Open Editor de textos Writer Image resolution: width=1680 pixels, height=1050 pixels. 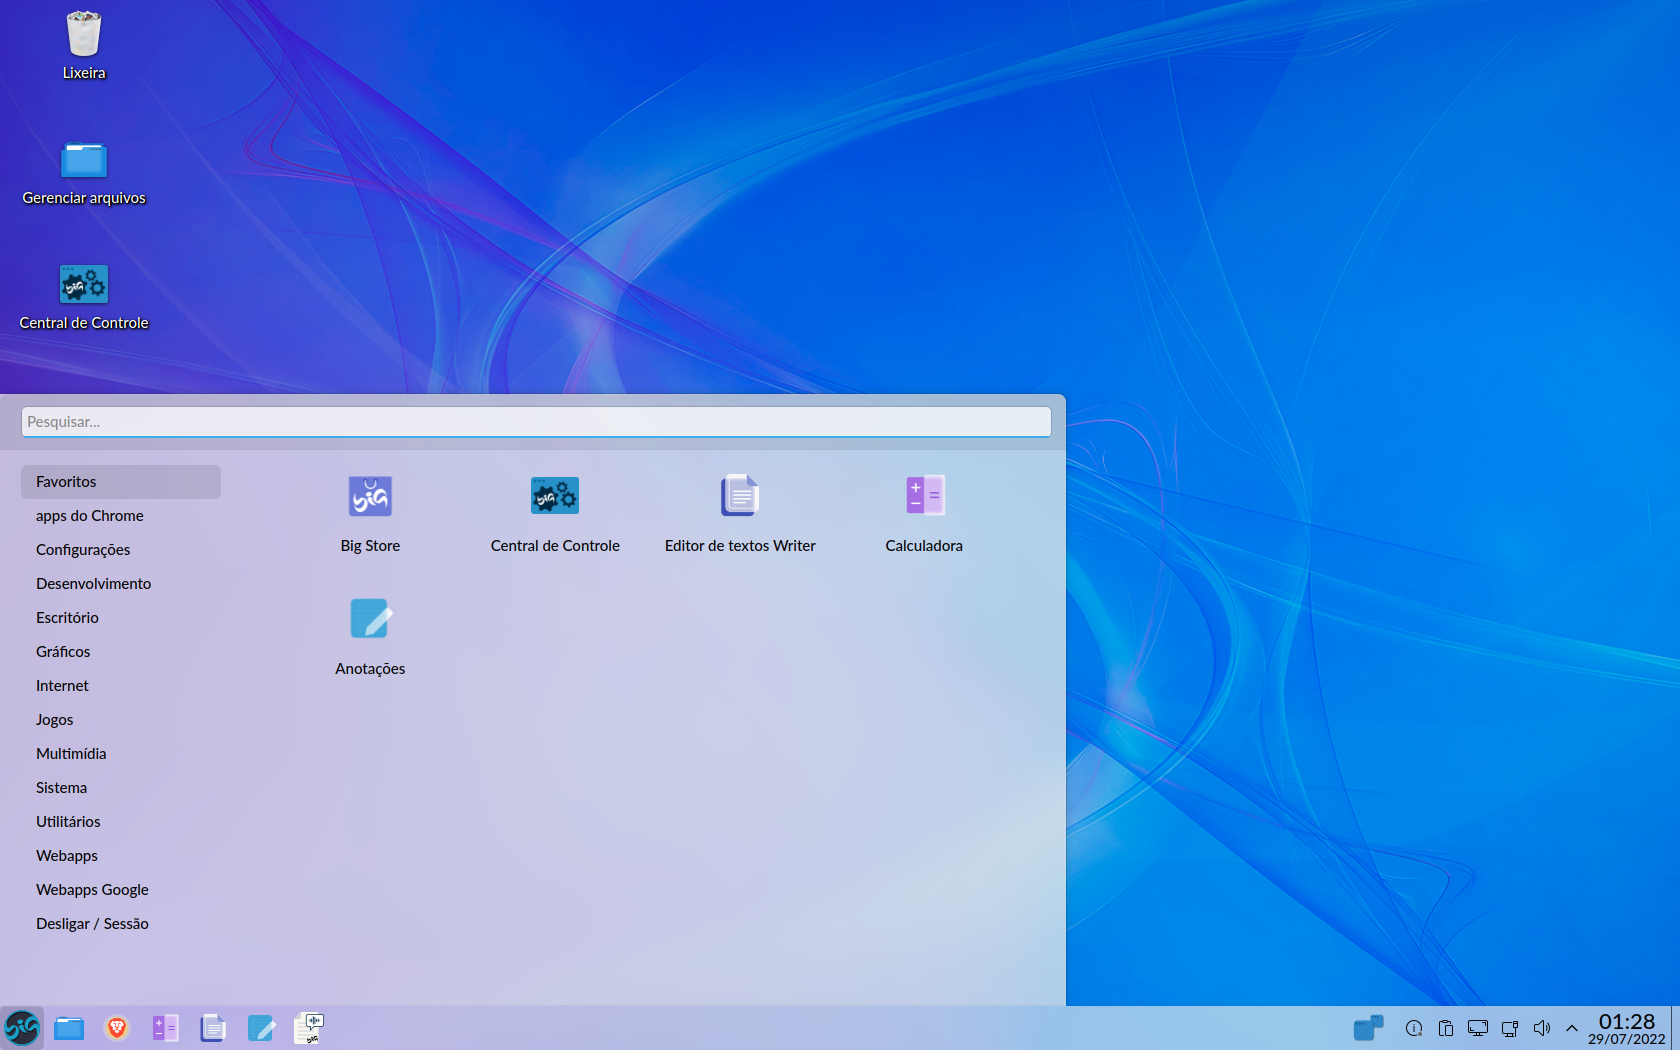pos(740,514)
